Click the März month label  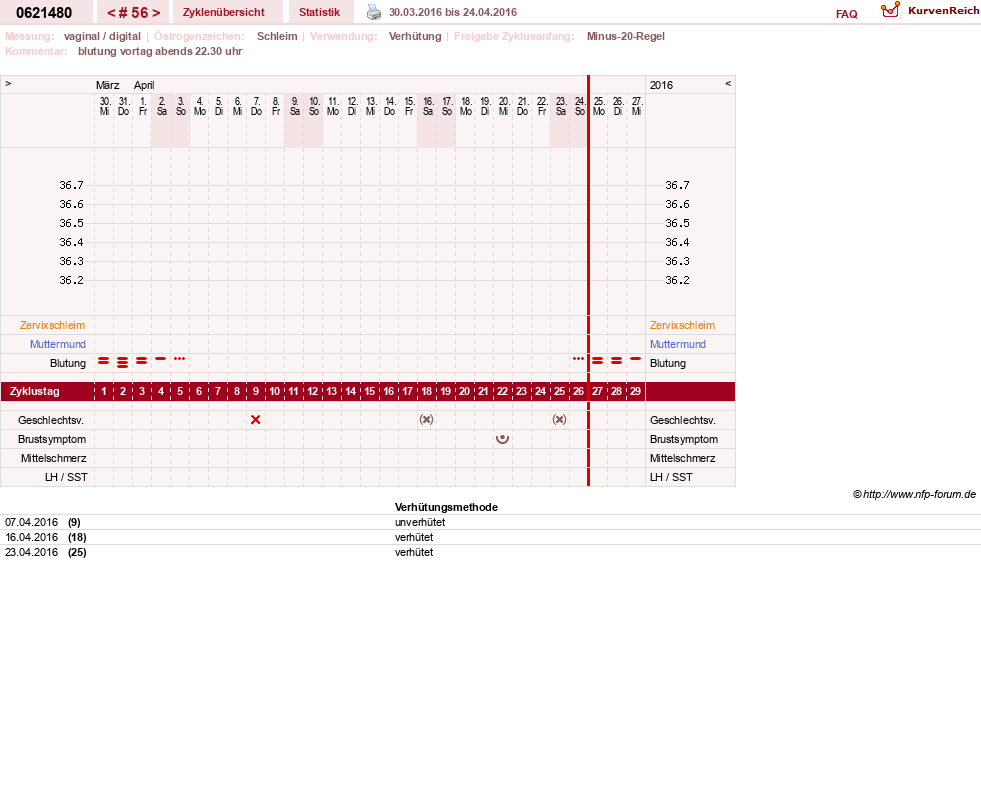(x=108, y=85)
